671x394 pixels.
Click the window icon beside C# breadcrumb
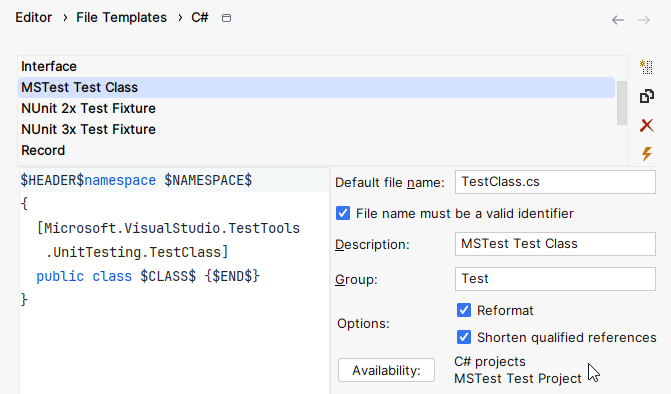coord(226,18)
